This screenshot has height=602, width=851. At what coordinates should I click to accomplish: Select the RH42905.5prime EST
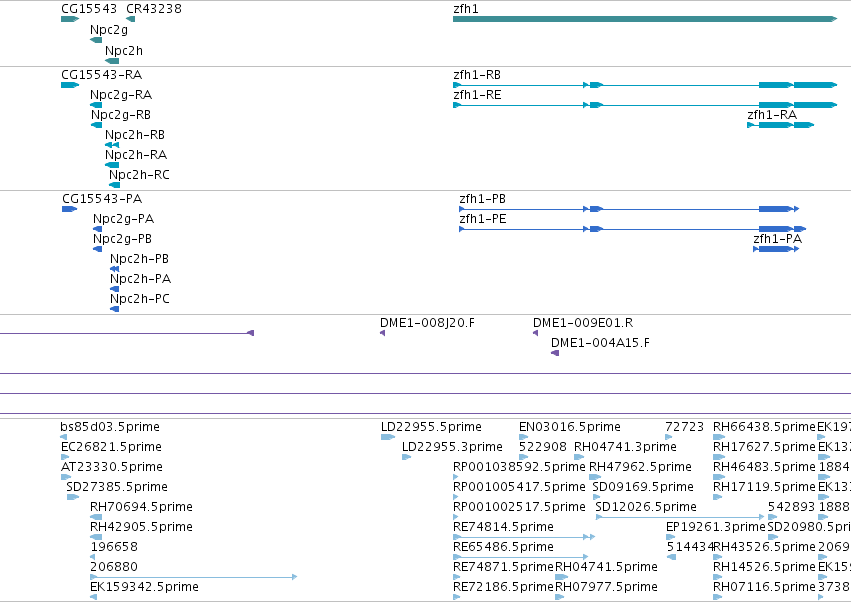[96, 537]
